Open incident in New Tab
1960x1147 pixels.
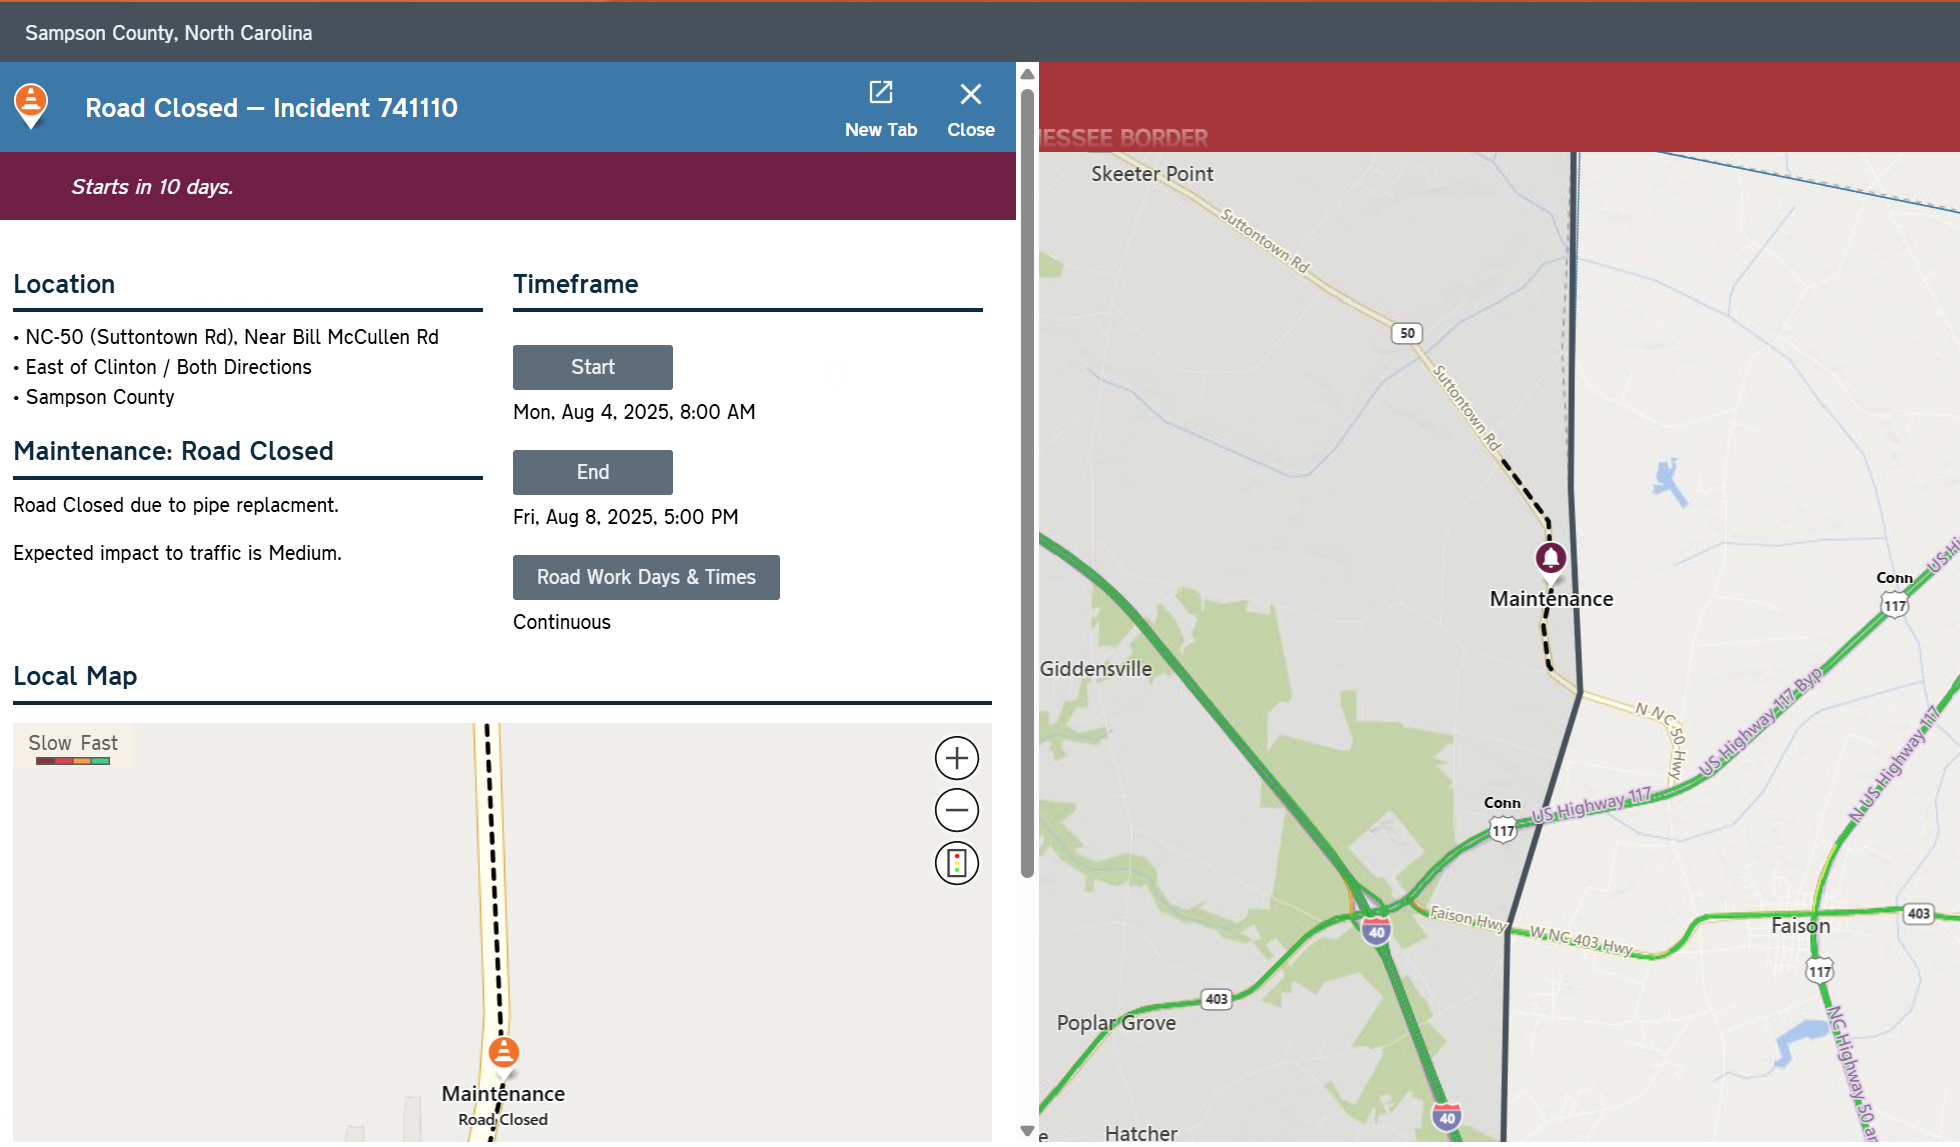(x=880, y=108)
